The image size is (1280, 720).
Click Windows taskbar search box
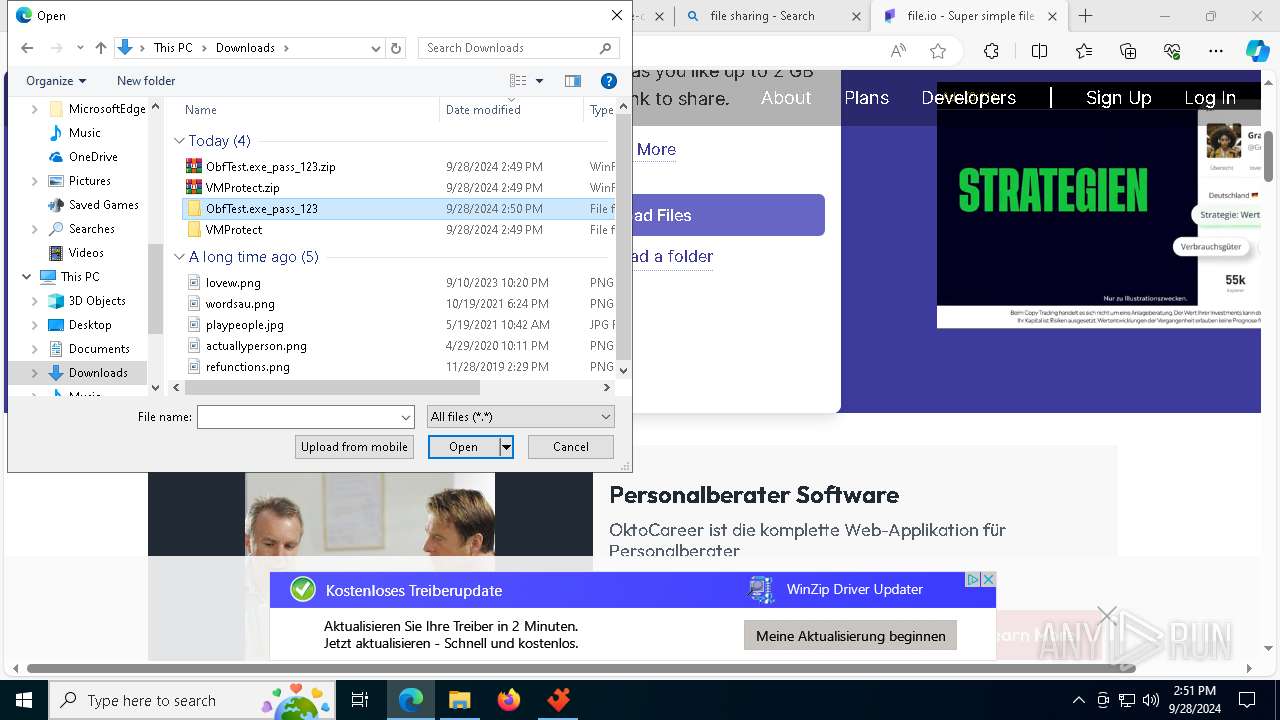click(192, 700)
